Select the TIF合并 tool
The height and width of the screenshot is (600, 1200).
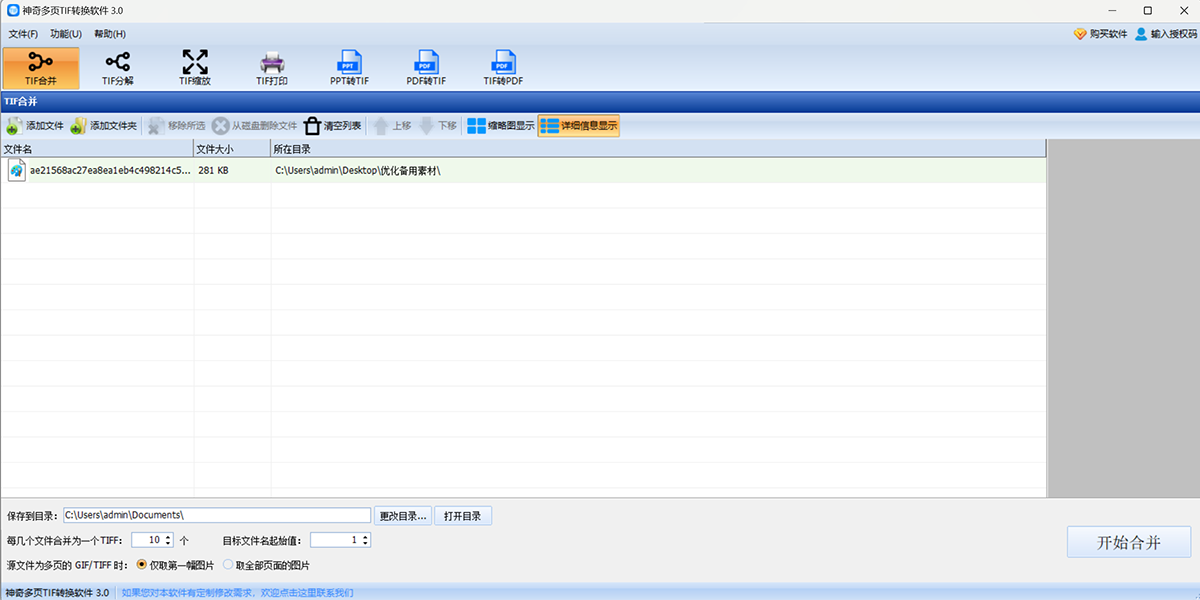point(41,67)
